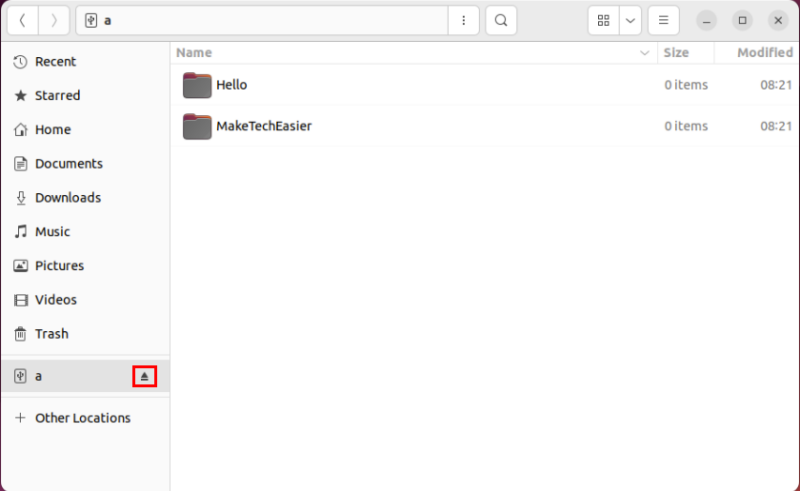The image size is (800, 491).
Task: Go back with the back arrow
Action: pyautogui.click(x=22, y=20)
